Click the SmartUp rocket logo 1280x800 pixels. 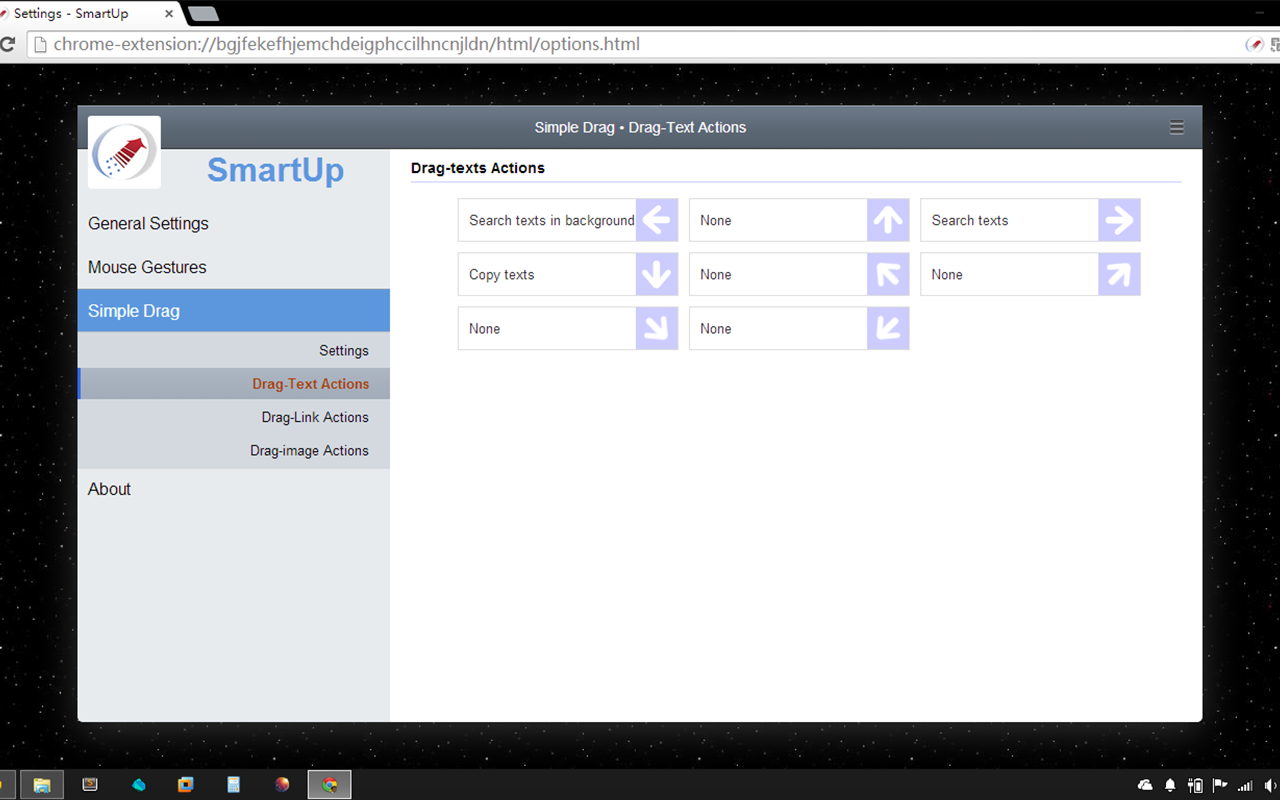(x=124, y=152)
